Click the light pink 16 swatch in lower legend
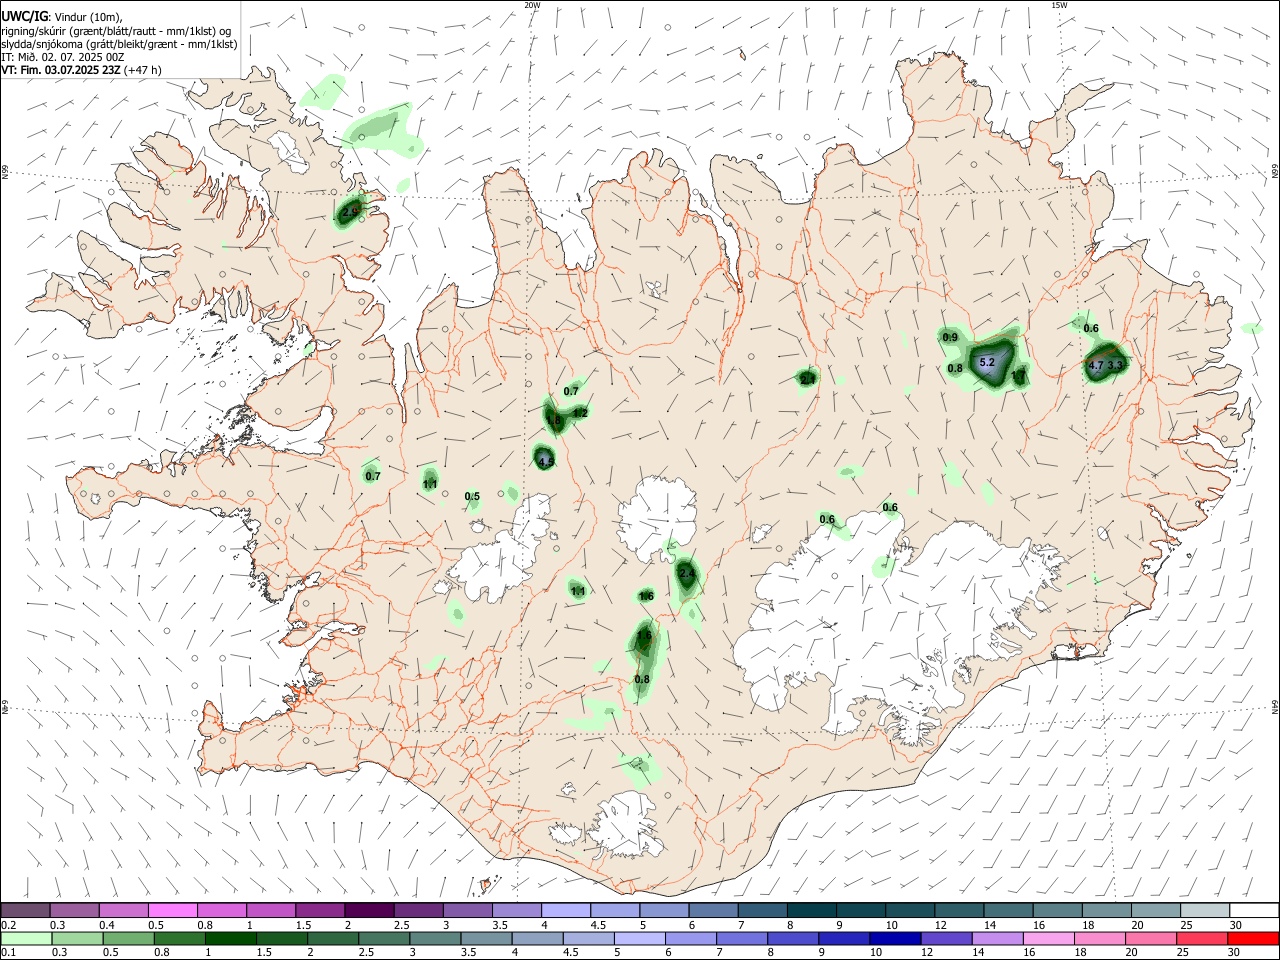1280x960 pixels. point(1047,938)
